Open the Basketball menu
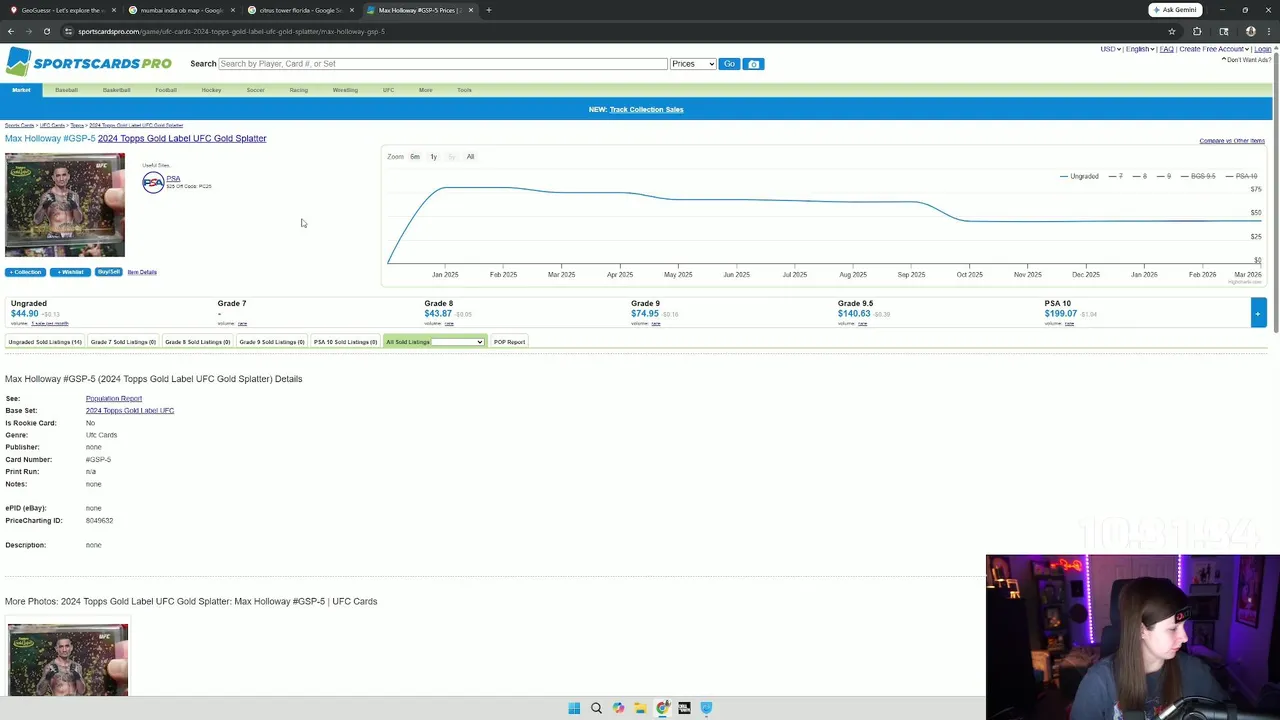The width and height of the screenshot is (1280, 720). tap(116, 90)
